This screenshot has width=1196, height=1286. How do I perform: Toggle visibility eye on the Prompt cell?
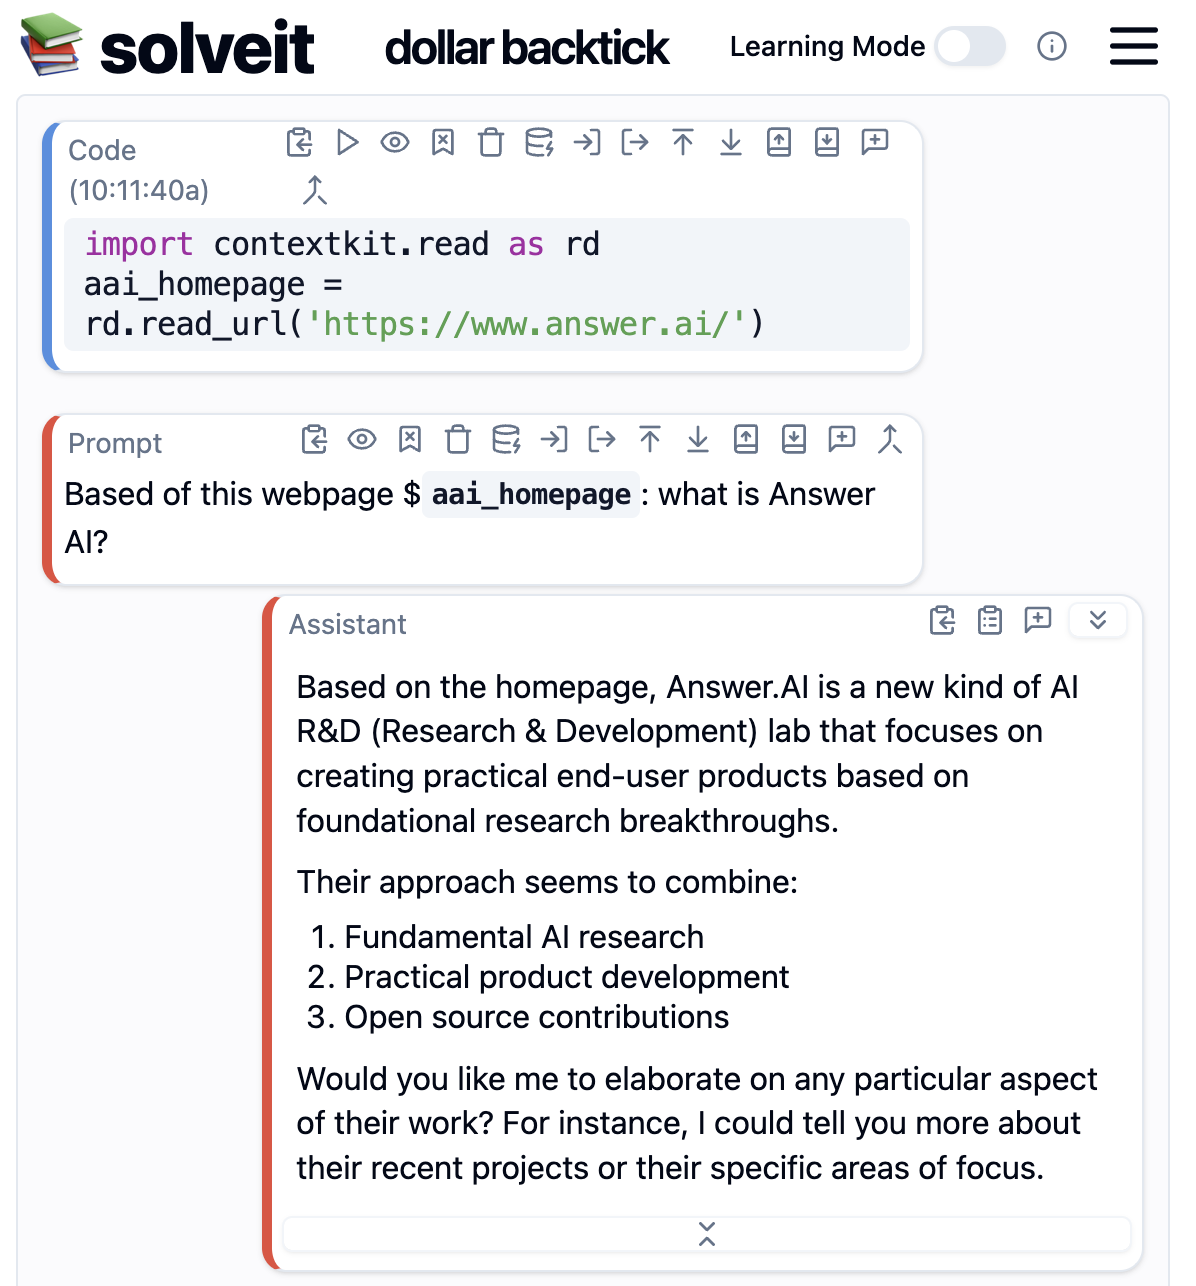coord(362,439)
